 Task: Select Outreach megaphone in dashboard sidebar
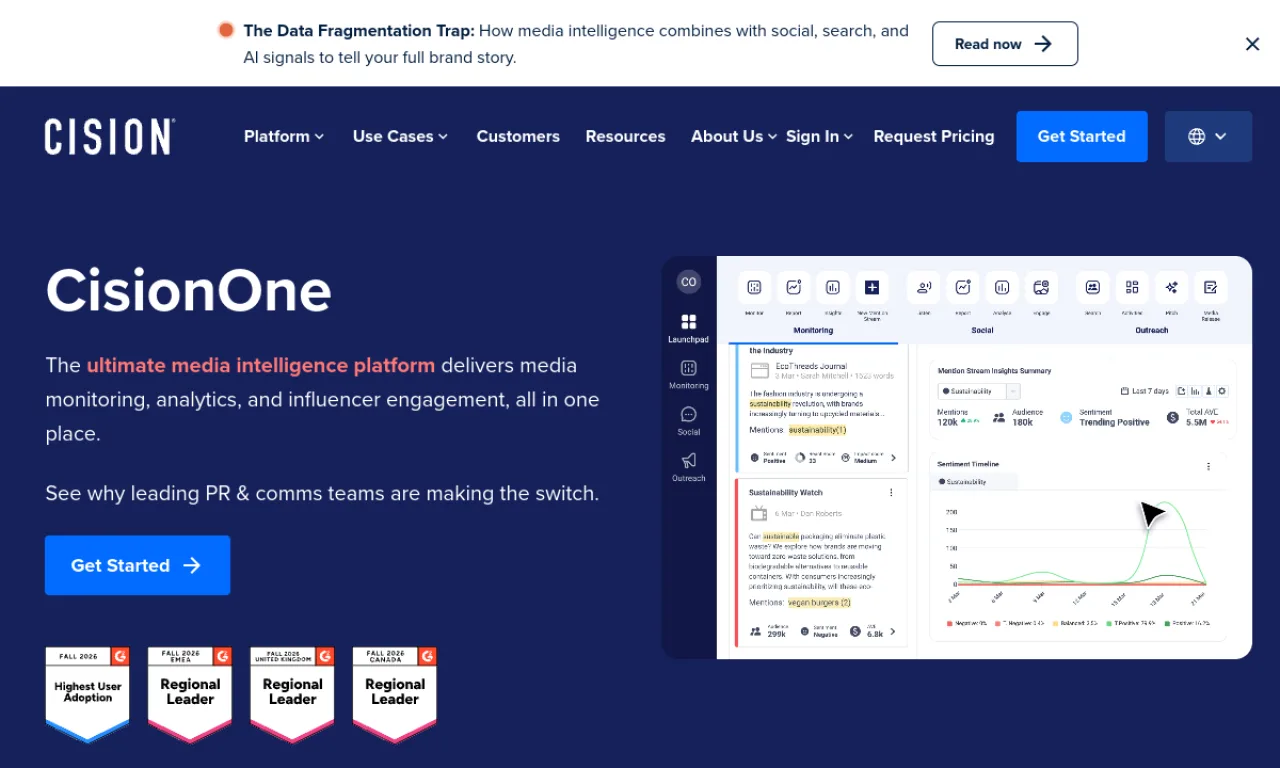click(688, 460)
